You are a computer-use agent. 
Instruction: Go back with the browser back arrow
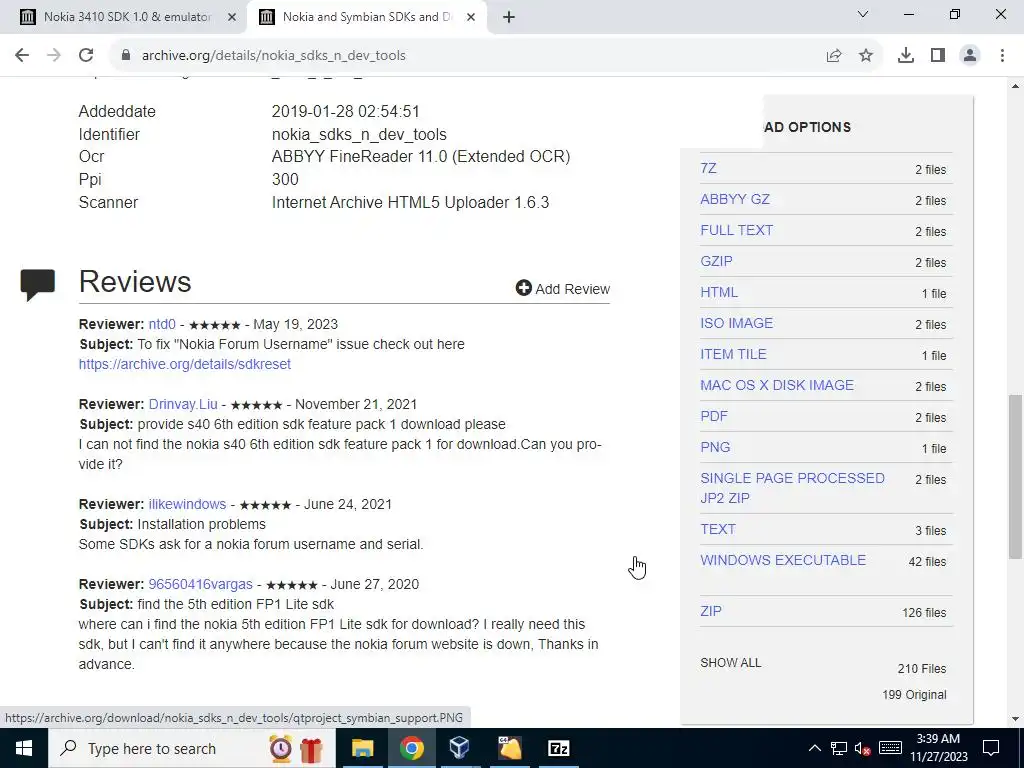(x=22, y=56)
